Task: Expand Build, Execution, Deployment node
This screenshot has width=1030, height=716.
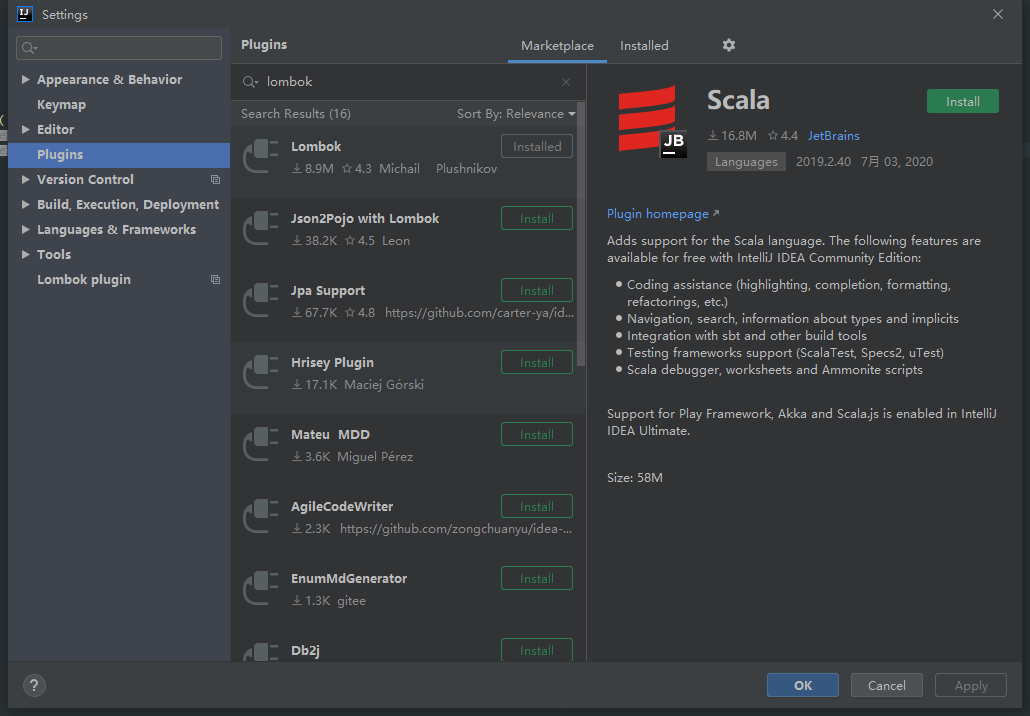Action: click(26, 204)
